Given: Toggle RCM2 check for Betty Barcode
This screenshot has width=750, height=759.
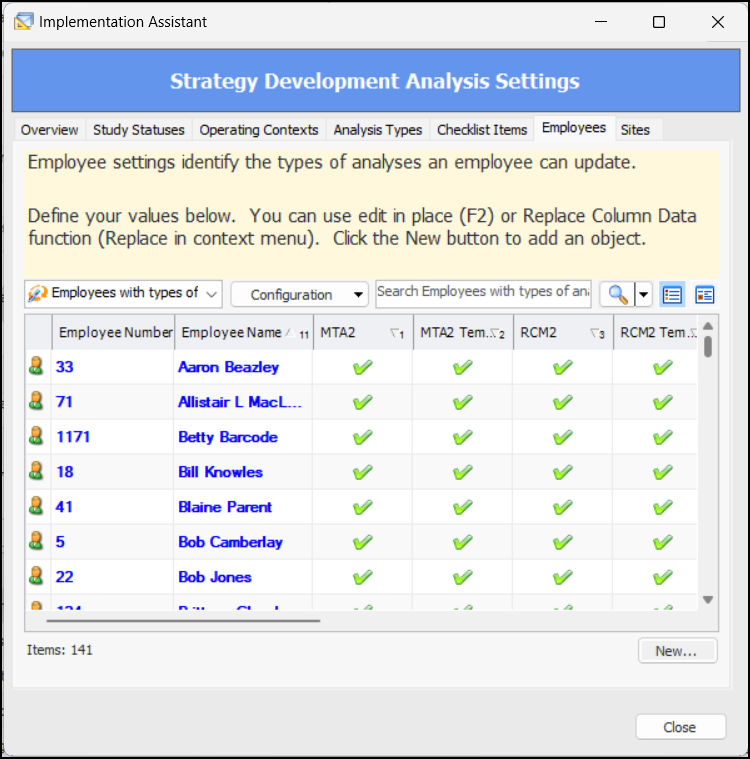Looking at the screenshot, I should (x=563, y=437).
